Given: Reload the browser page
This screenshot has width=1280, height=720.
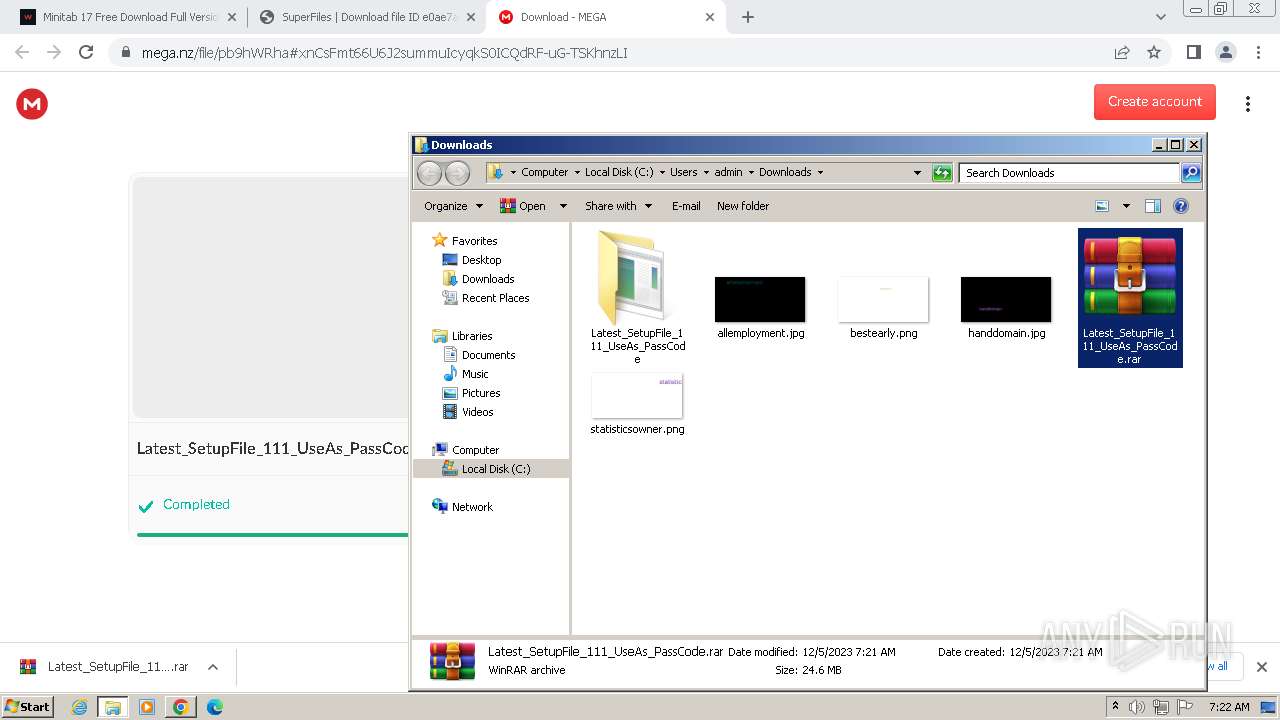Looking at the screenshot, I should [x=86, y=52].
